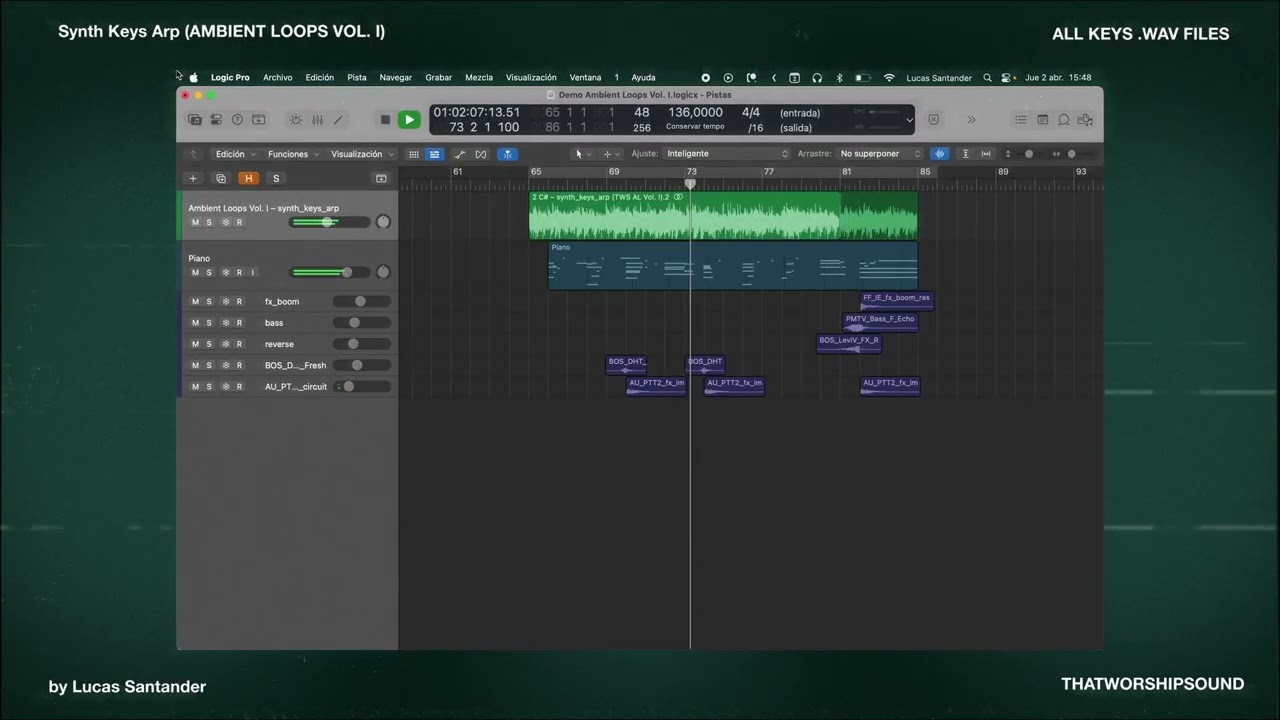
Task: Show more toolbar items double chevron
Action: pos(970,120)
